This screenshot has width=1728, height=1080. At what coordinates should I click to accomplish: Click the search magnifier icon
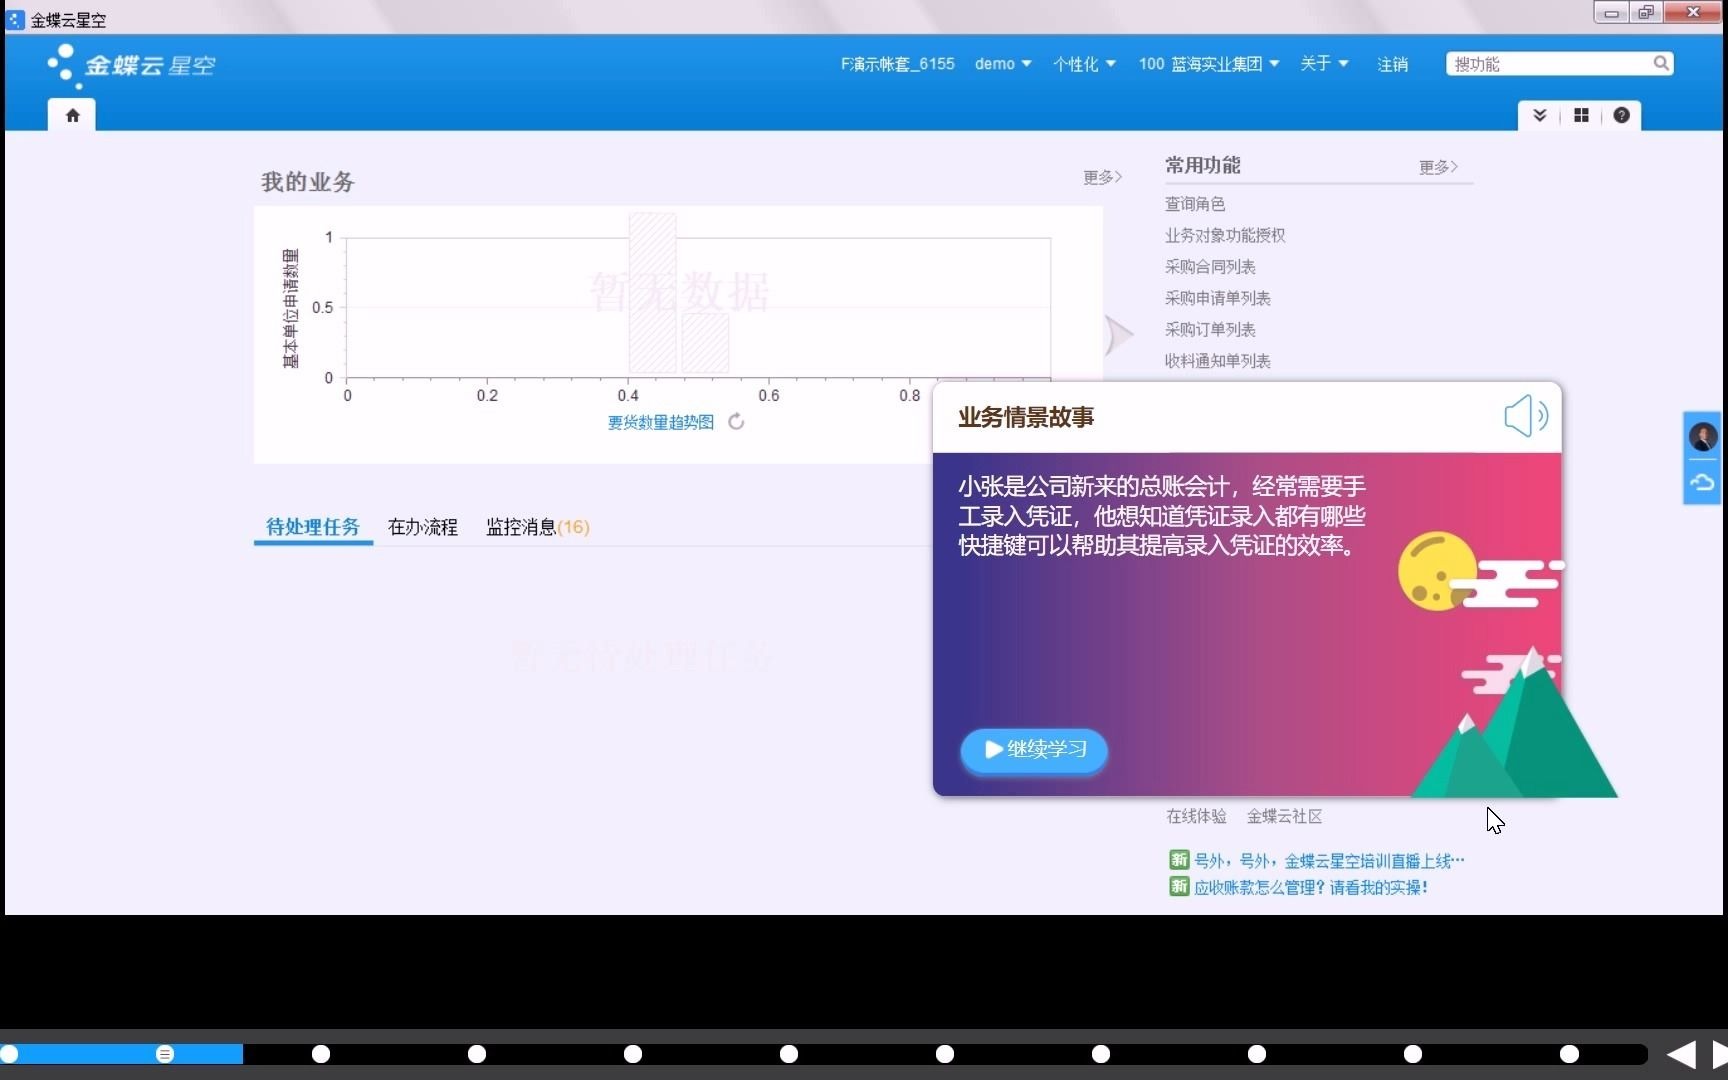click(x=1661, y=64)
